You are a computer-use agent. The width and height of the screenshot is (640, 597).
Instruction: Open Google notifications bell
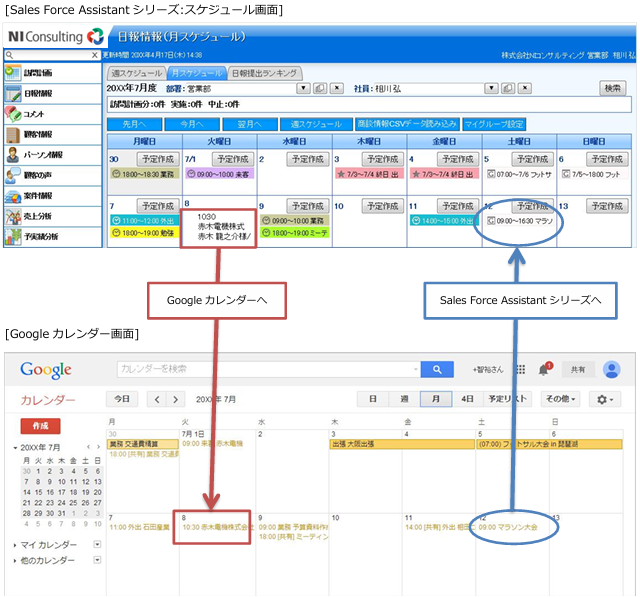(x=543, y=370)
